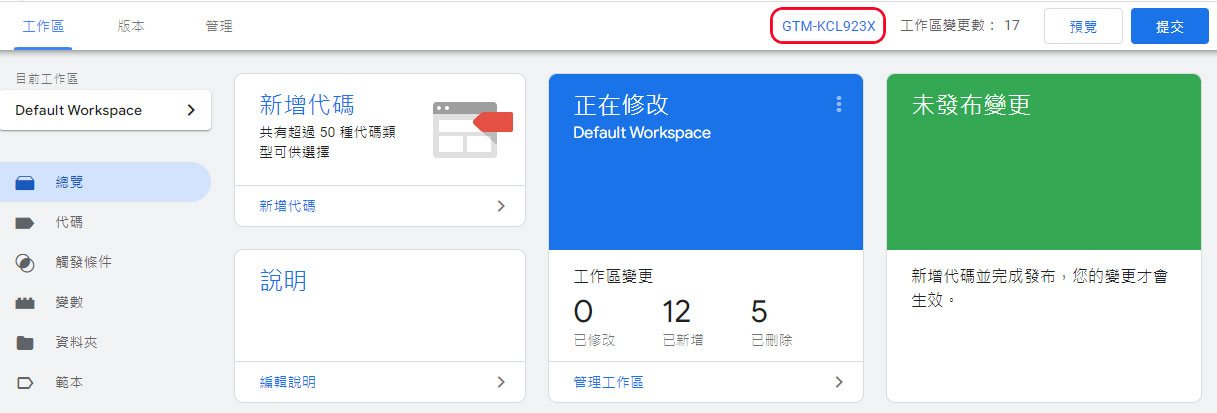Click the 預覽 button
Image resolution: width=1217 pixels, height=413 pixels.
click(x=1083, y=27)
